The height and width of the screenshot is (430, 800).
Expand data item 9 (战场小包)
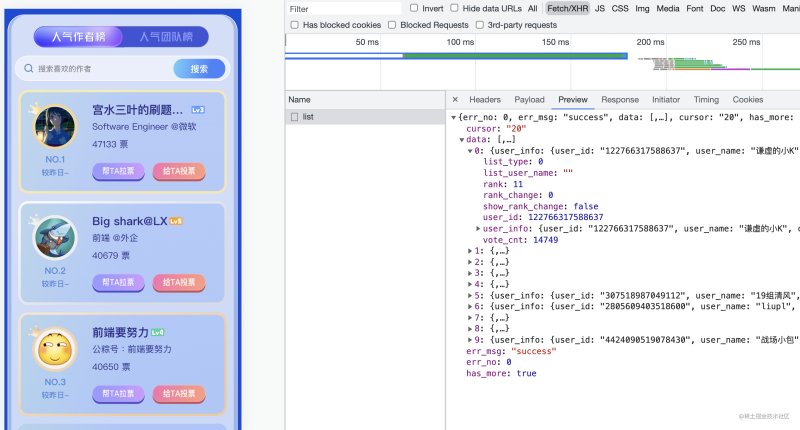tap(470, 340)
